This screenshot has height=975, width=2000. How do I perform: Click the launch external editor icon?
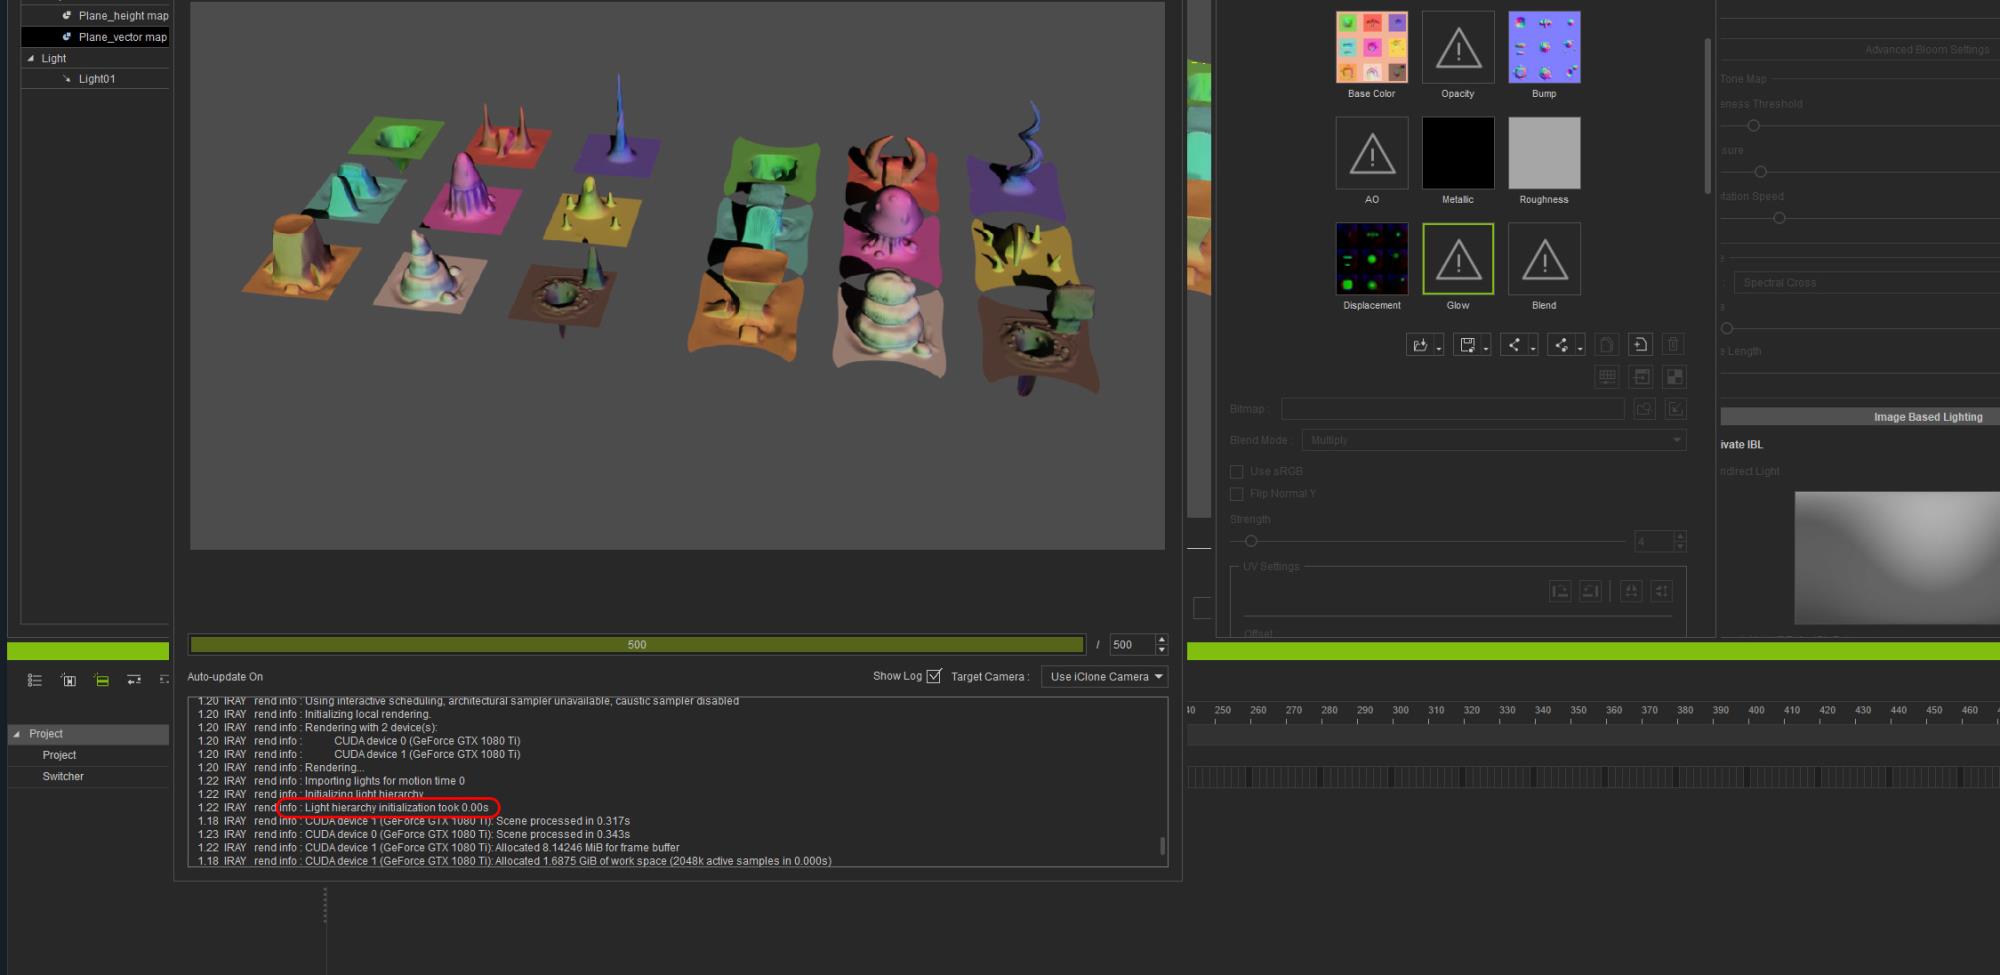pyautogui.click(x=1676, y=409)
